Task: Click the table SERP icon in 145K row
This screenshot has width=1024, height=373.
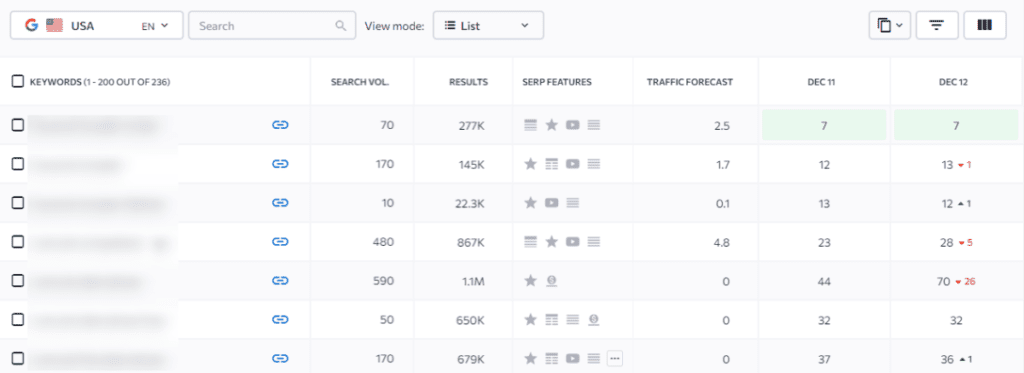Action: coord(552,164)
